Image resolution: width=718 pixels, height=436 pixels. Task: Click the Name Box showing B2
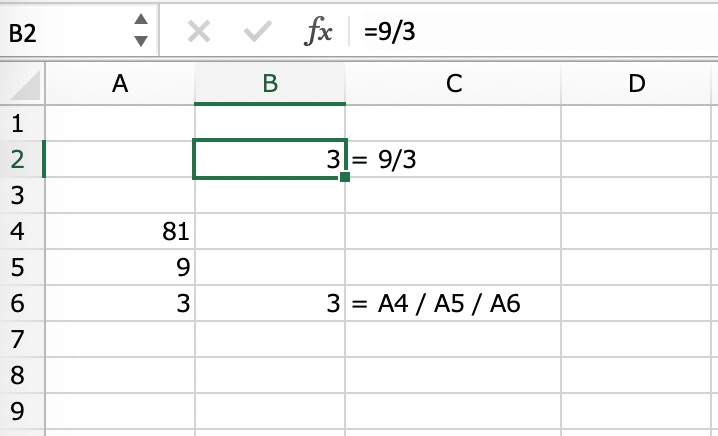pos(60,32)
